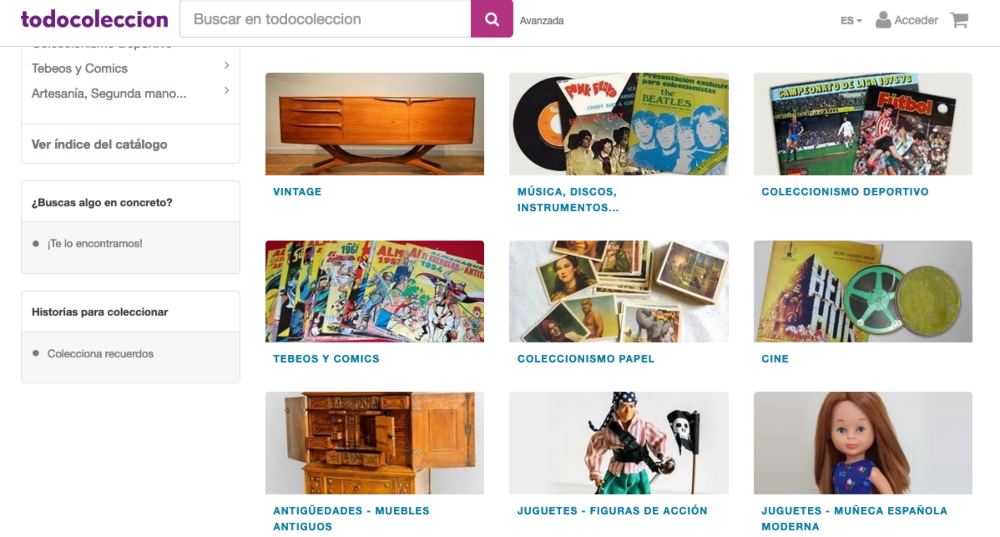Open the shopping cart icon
Image resolution: width=1000 pixels, height=537 pixels.
(959, 20)
